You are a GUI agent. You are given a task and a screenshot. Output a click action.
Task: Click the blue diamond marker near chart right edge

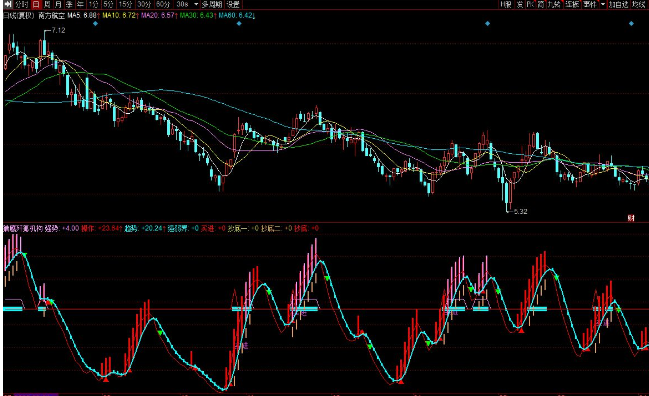(631, 24)
